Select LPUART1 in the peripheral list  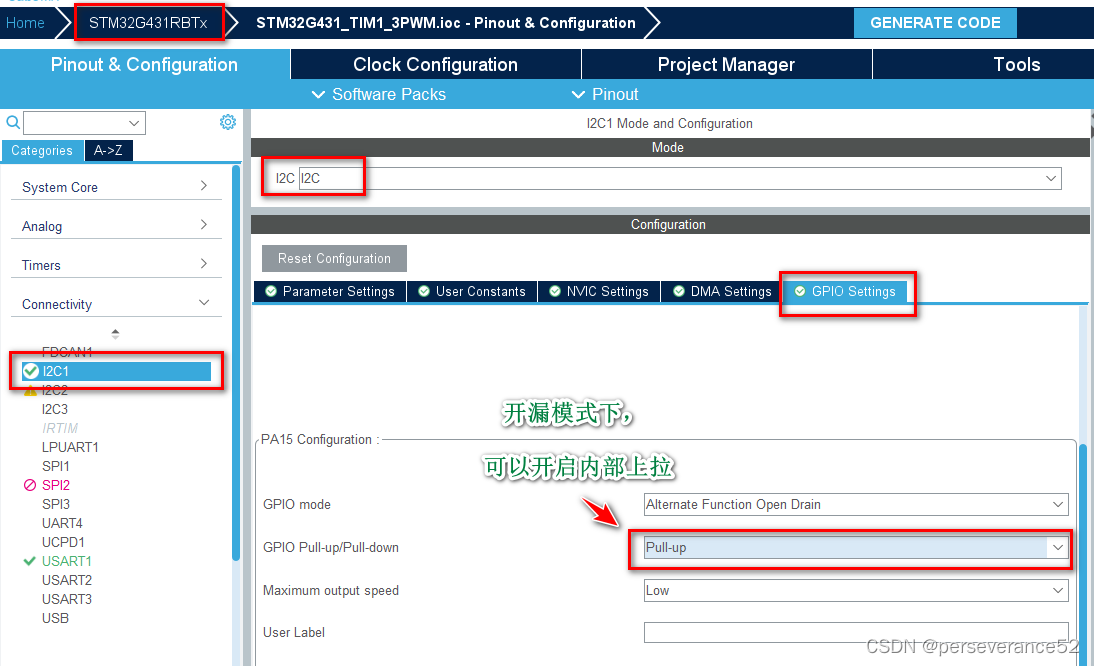[x=70, y=447]
